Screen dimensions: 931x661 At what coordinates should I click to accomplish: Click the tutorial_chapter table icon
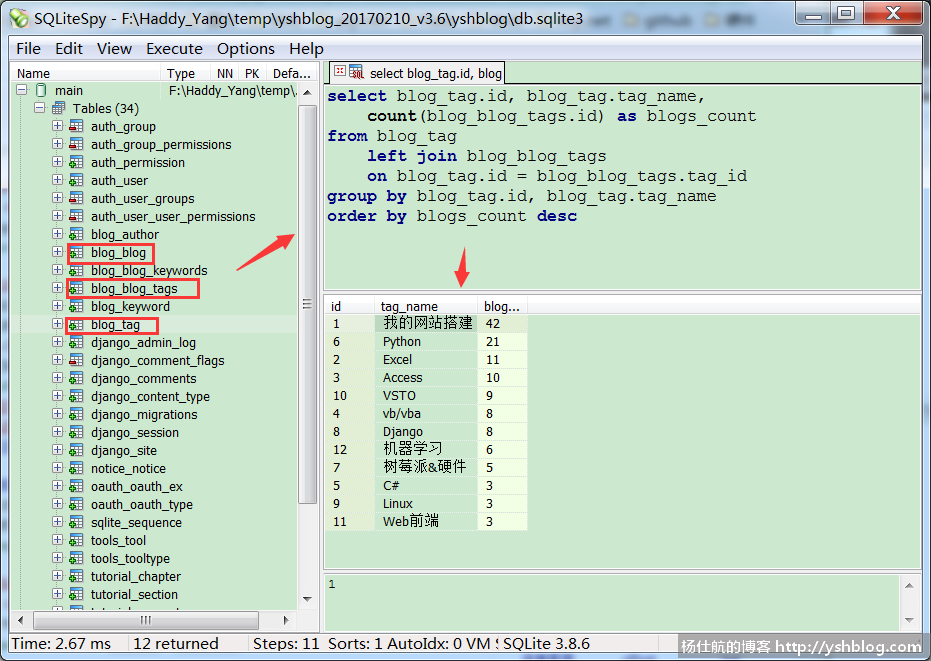76,576
